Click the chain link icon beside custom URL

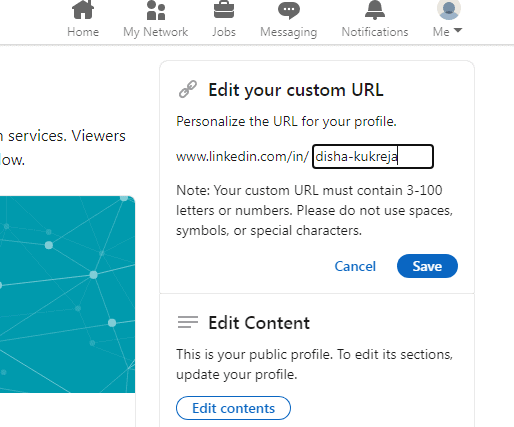pos(188,89)
